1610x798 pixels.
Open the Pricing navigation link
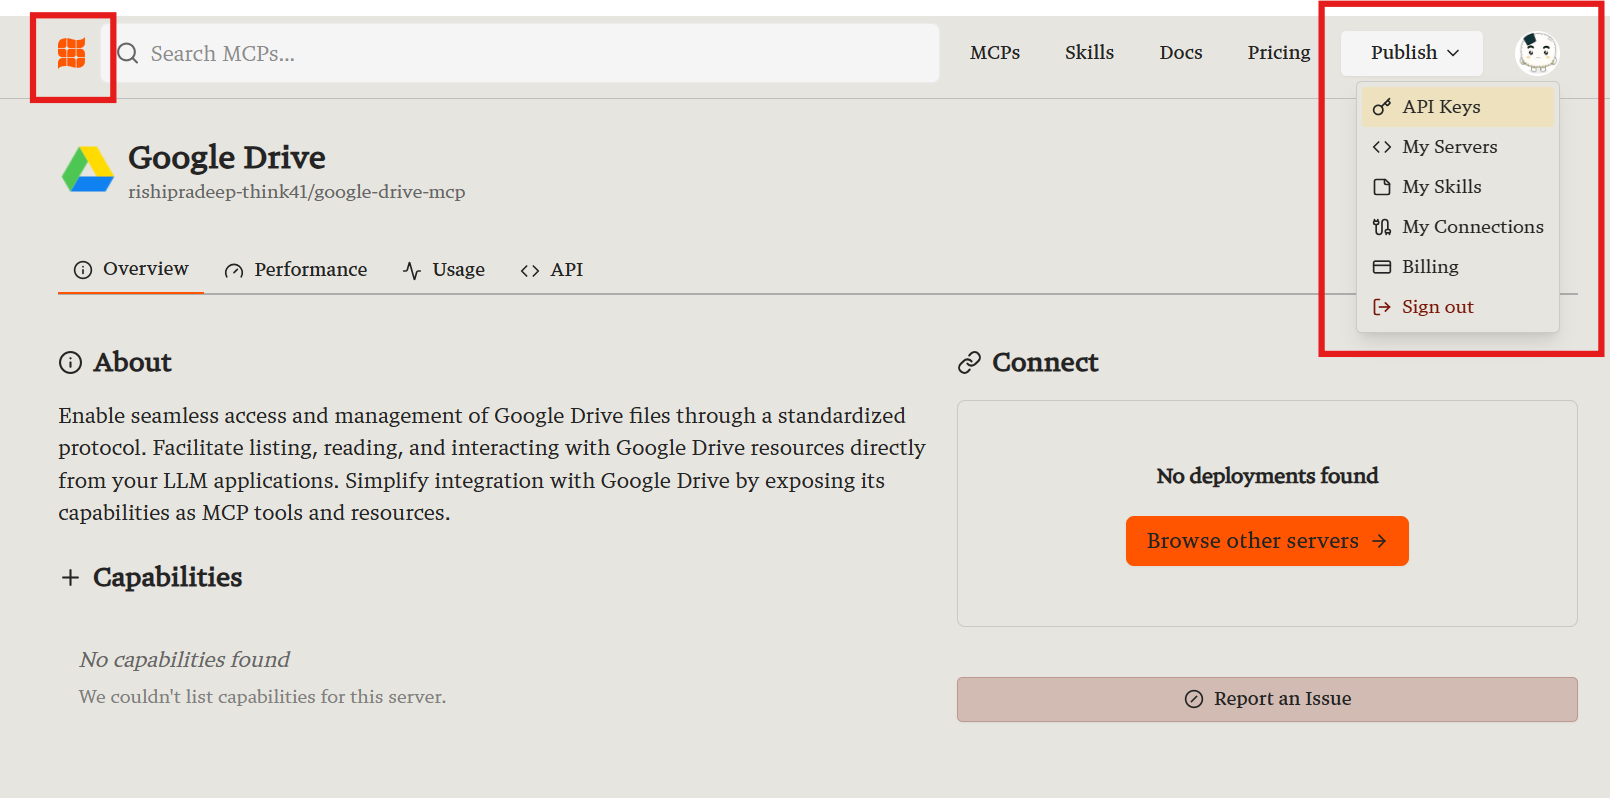point(1278,53)
